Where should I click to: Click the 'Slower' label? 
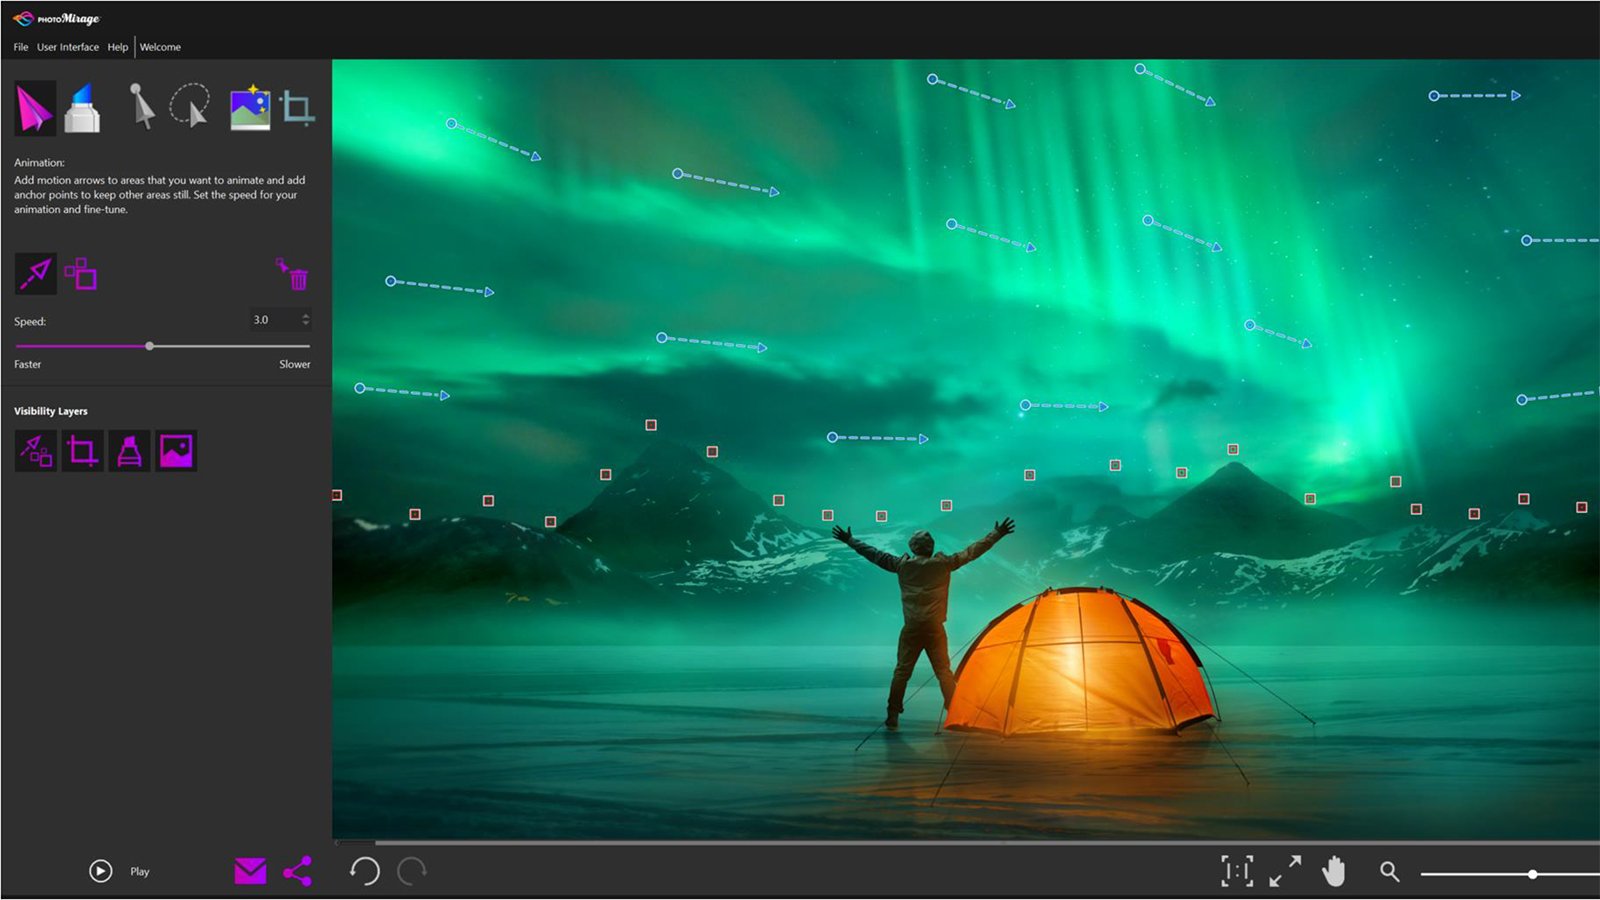295,364
